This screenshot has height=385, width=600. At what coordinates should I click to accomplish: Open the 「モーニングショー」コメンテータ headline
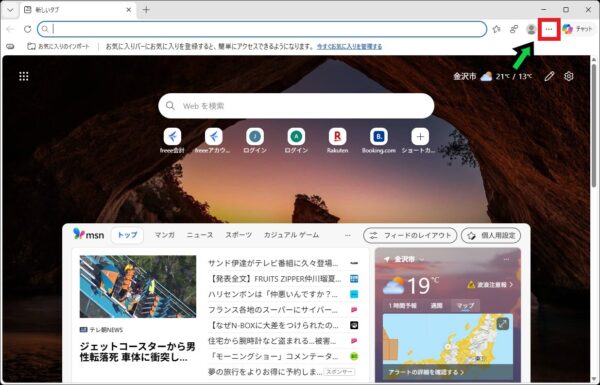[x=273, y=356]
